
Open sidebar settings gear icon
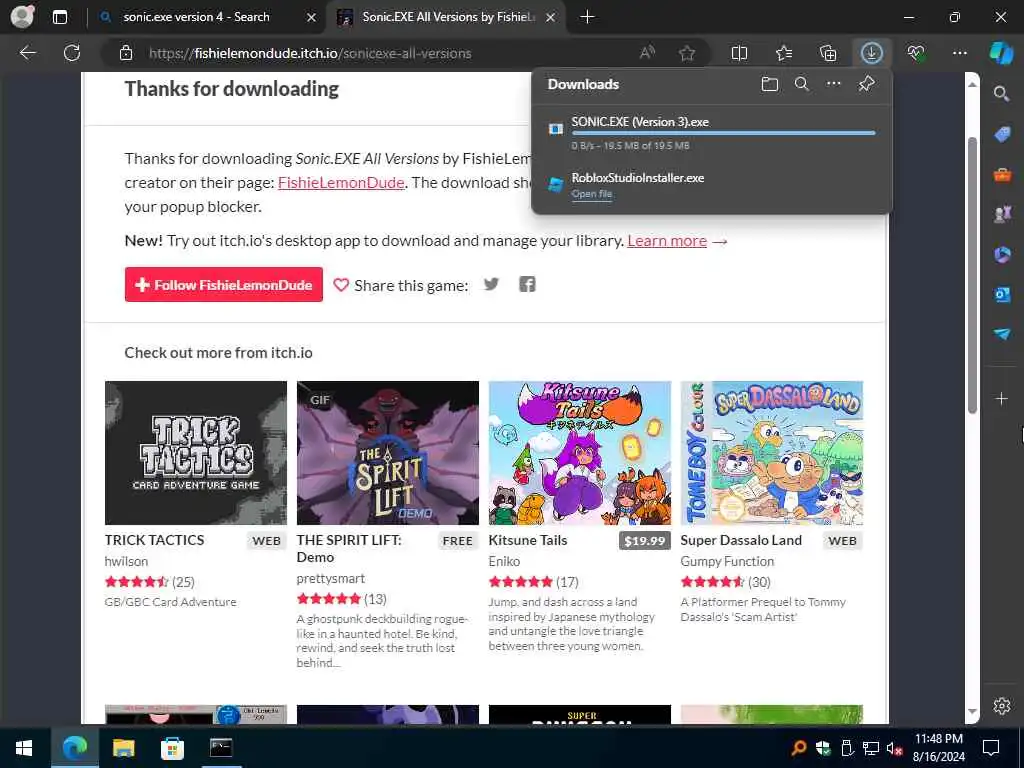1001,706
